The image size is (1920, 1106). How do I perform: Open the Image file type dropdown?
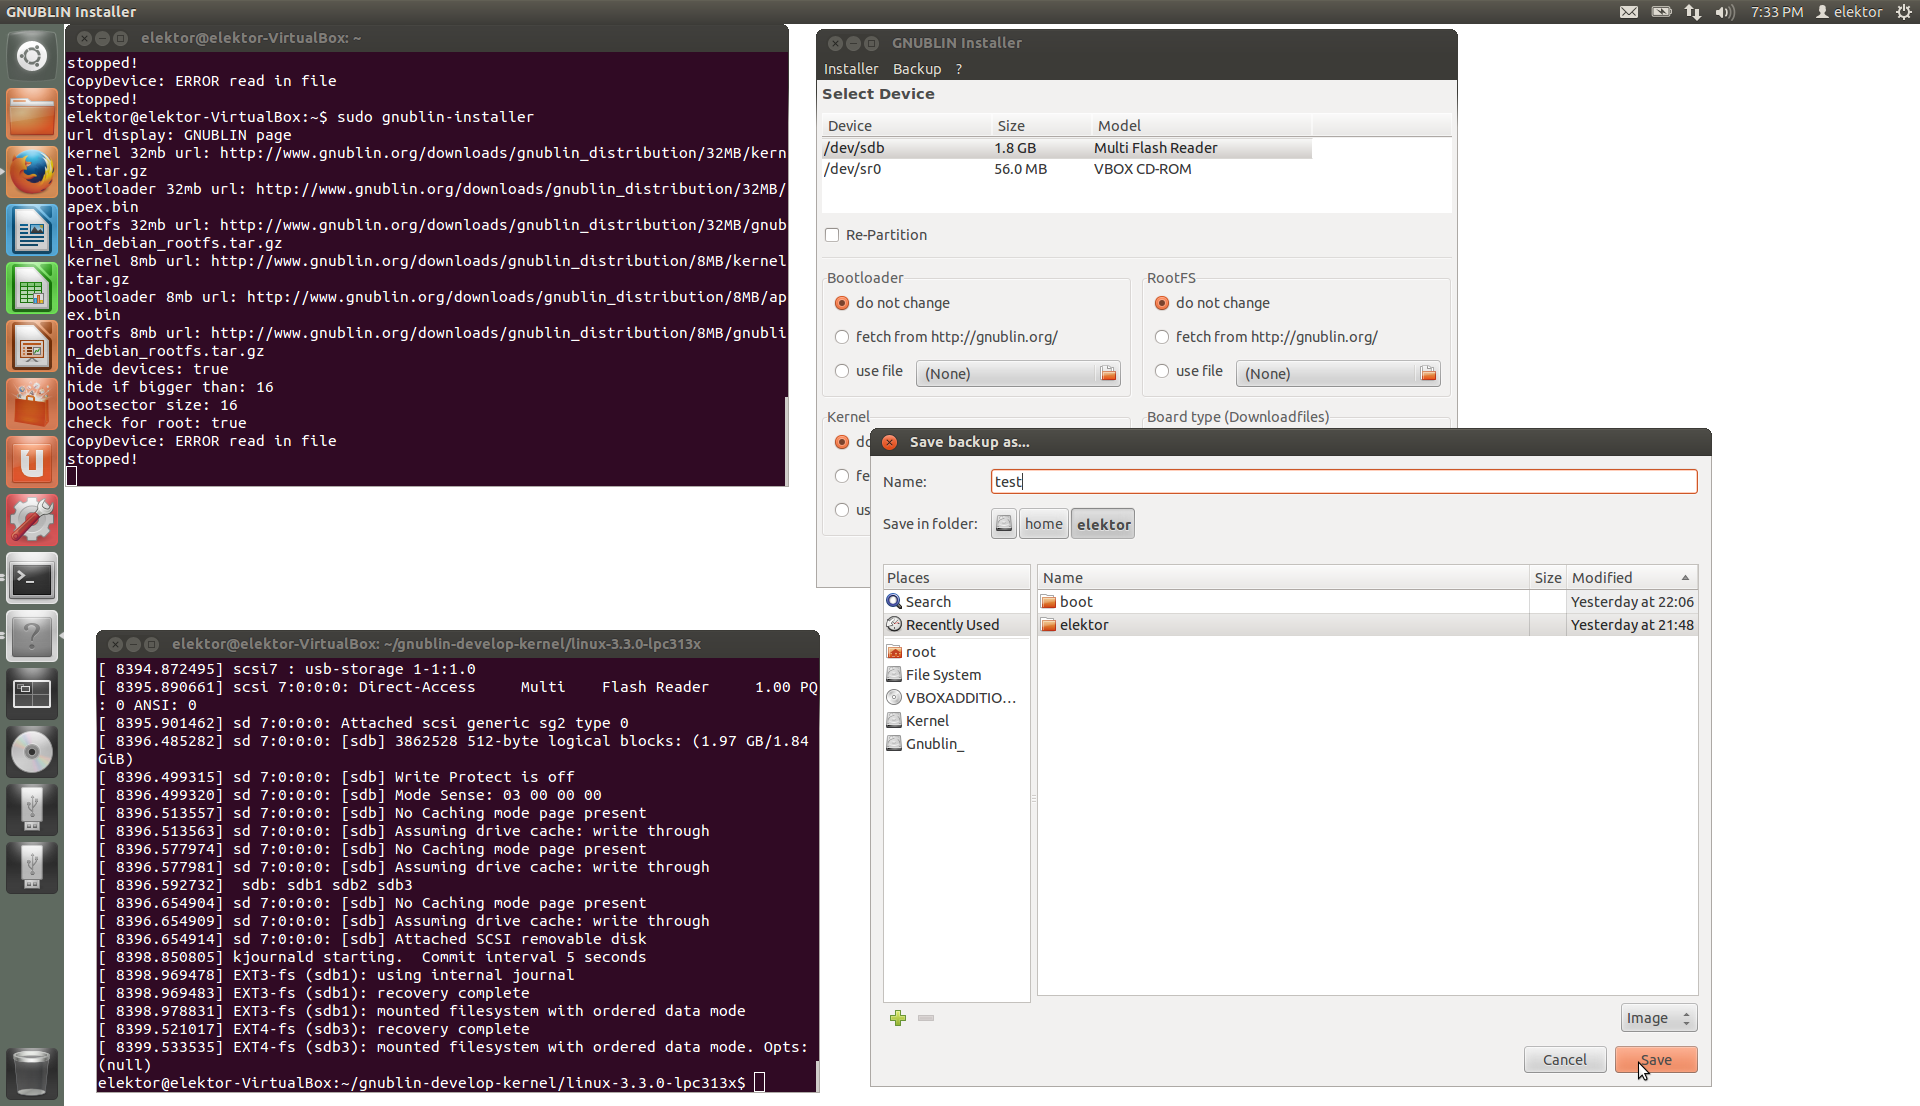coord(1658,1018)
